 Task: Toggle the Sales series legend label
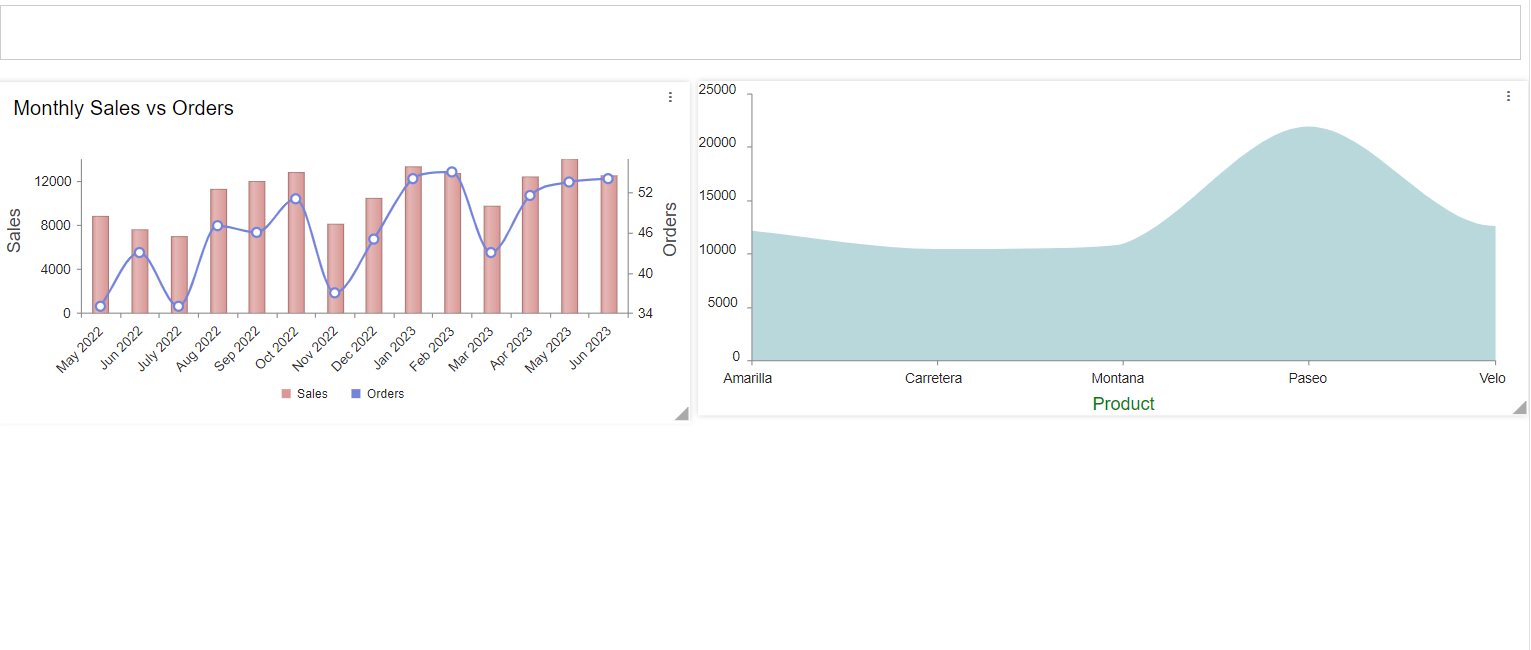(312, 394)
